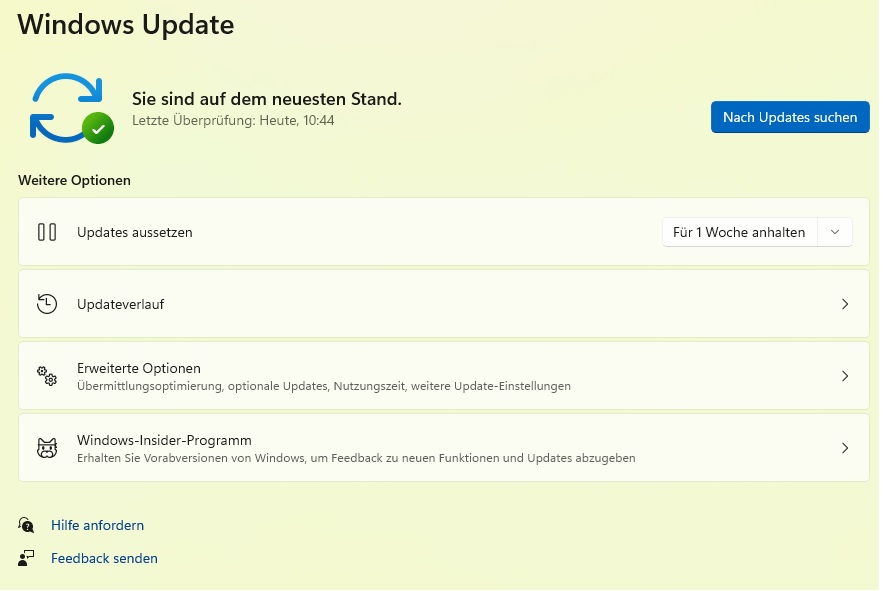Click Nach Updates suchen button
The height and width of the screenshot is (591, 883).
coord(790,117)
